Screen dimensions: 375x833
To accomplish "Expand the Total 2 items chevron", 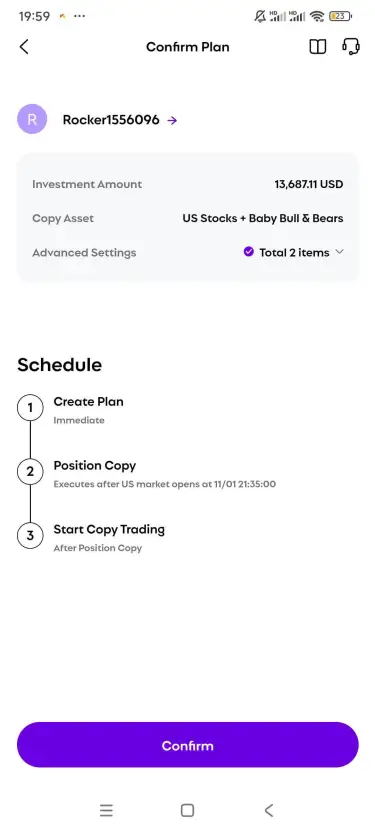I will pyautogui.click(x=339, y=252).
